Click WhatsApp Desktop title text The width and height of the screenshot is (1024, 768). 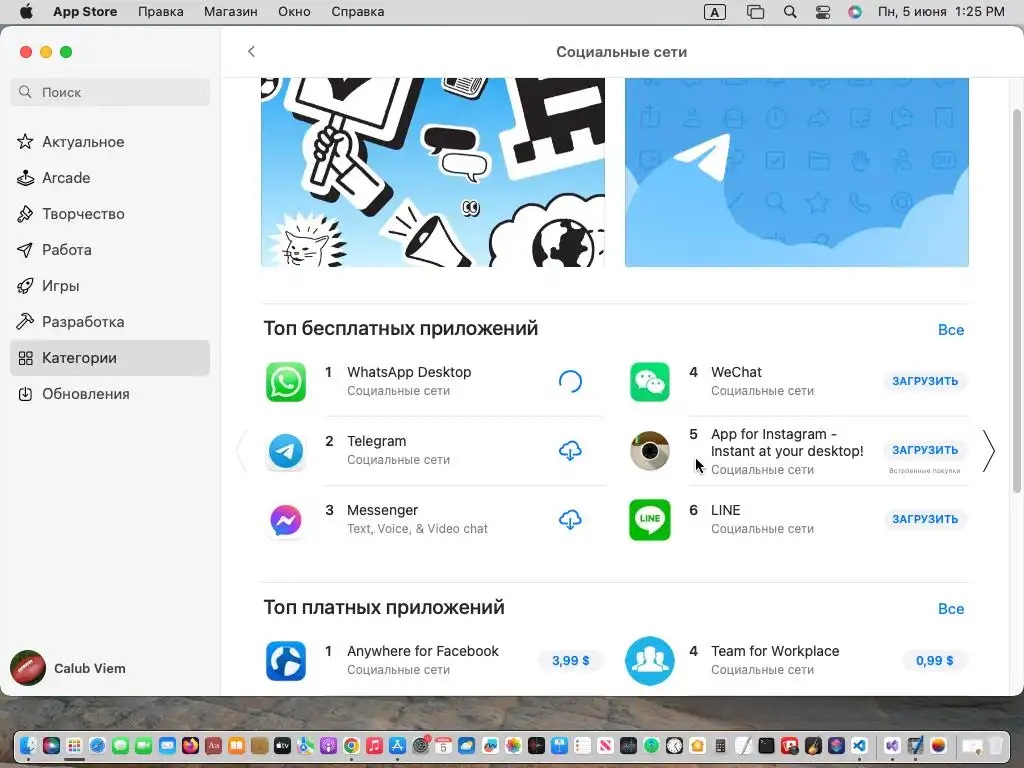click(x=409, y=372)
